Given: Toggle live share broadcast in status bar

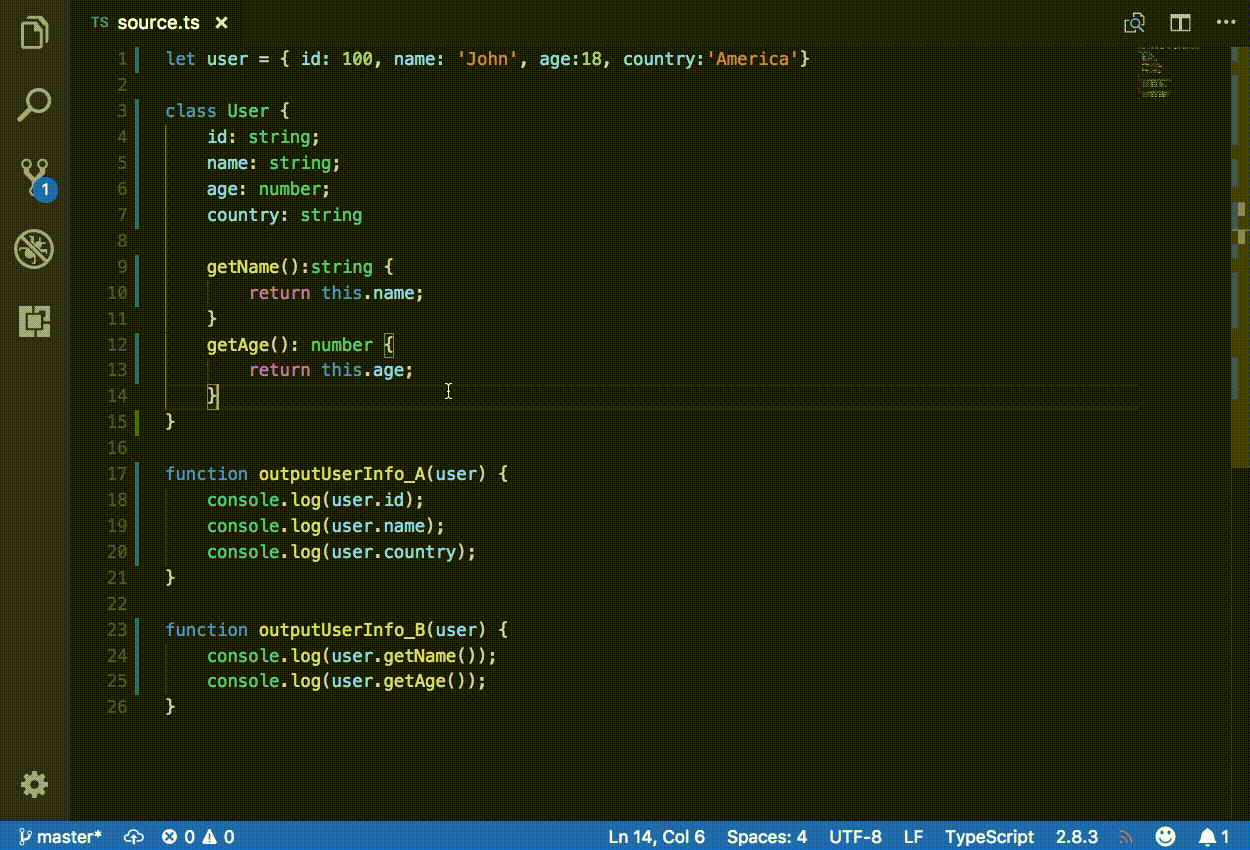Looking at the screenshot, I should point(1126,836).
